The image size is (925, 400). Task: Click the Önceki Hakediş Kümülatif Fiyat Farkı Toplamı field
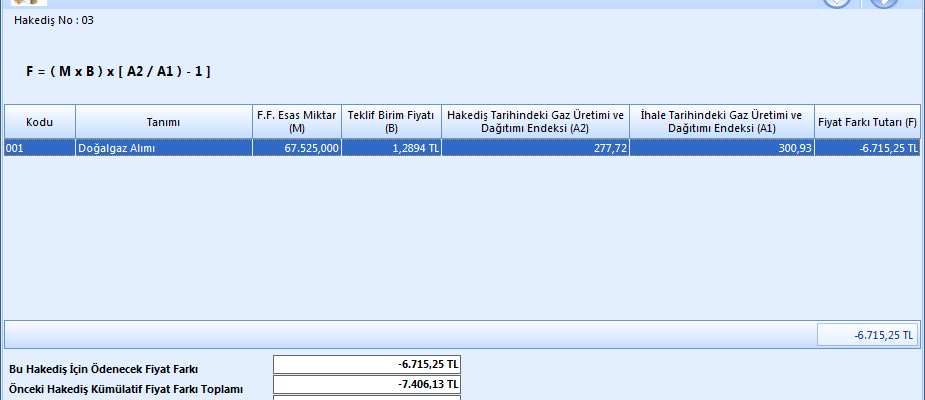click(366, 385)
